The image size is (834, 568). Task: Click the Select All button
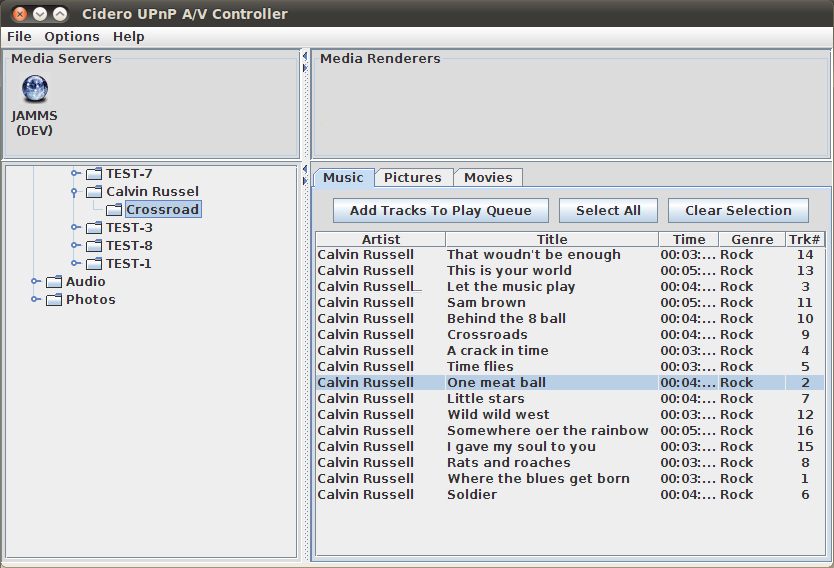click(x=608, y=211)
